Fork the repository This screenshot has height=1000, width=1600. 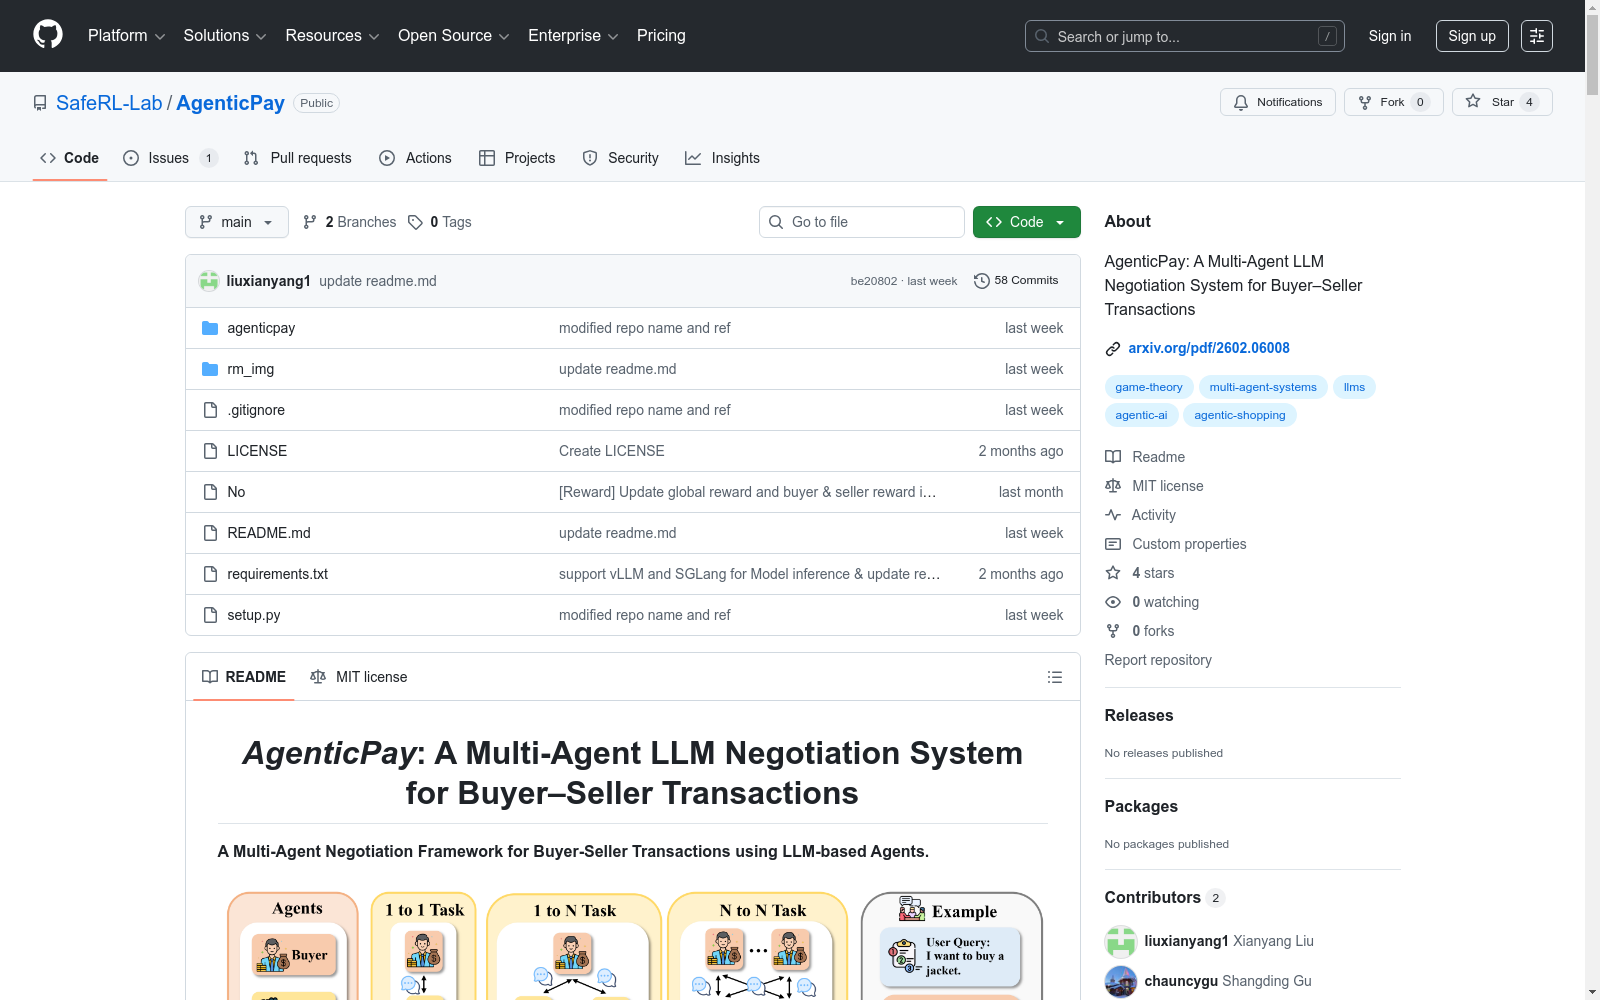coord(1394,102)
